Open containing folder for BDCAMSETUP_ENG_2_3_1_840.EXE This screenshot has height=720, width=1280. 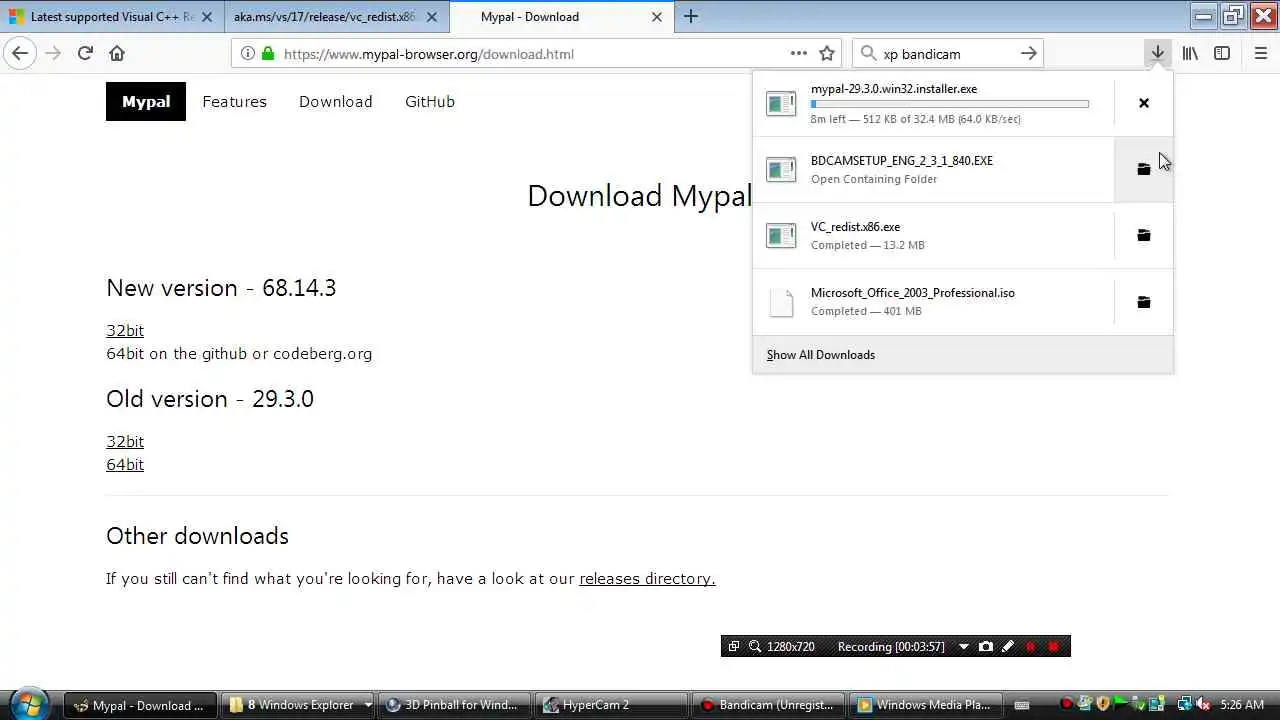click(x=1144, y=169)
